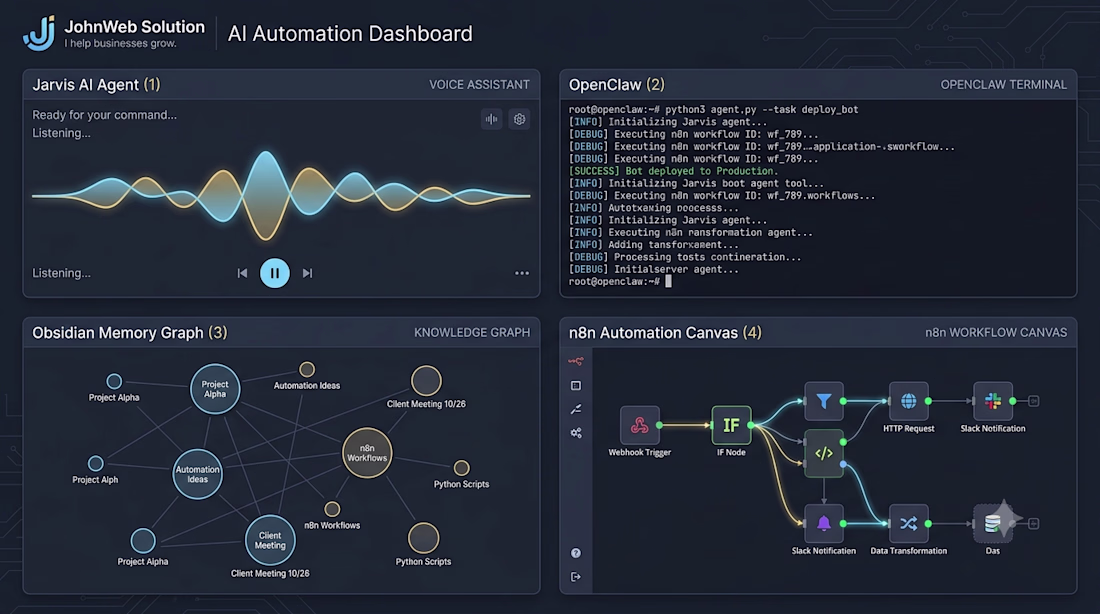Select the purple bell Slack Notification node
Image resolution: width=1100 pixels, height=614 pixels.
pyautogui.click(x=824, y=523)
